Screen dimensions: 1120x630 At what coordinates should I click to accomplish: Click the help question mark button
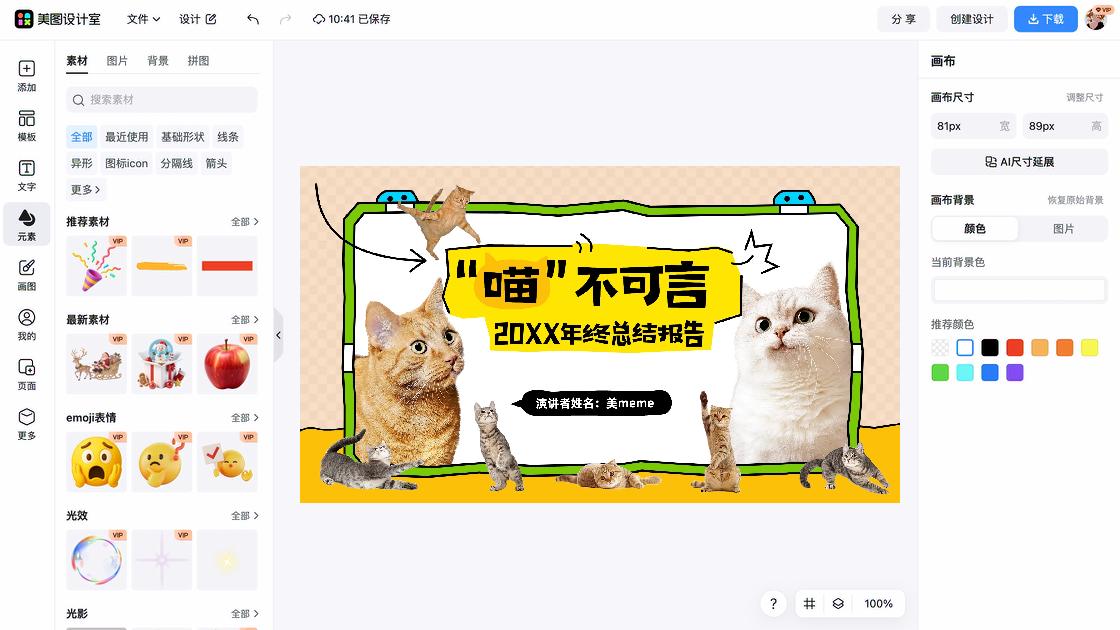pos(773,604)
